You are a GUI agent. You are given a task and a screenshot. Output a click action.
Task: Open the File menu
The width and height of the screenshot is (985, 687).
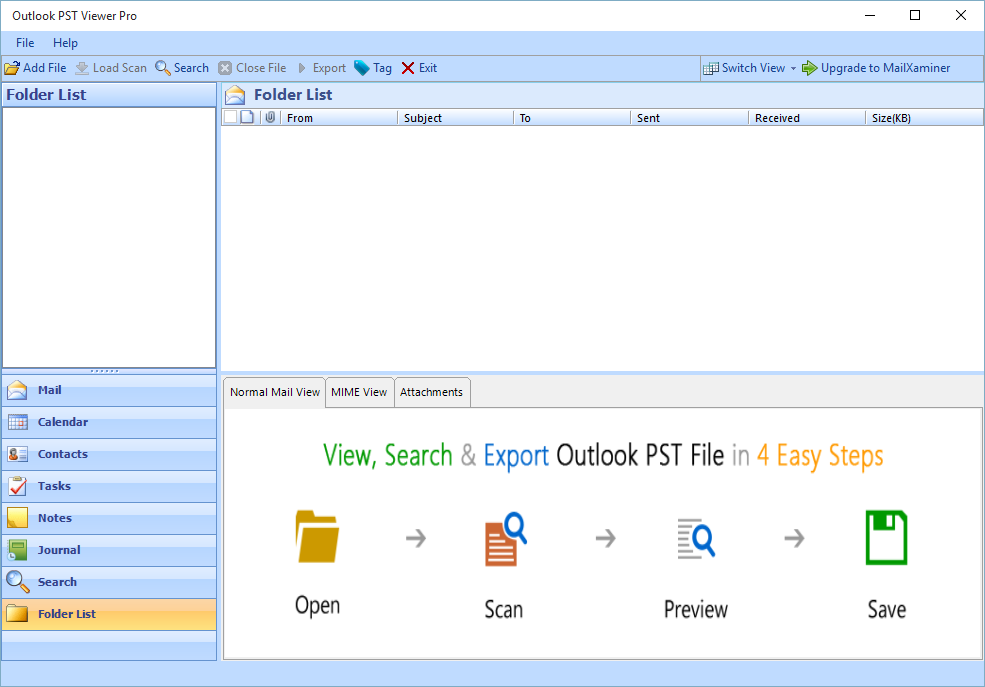click(25, 43)
